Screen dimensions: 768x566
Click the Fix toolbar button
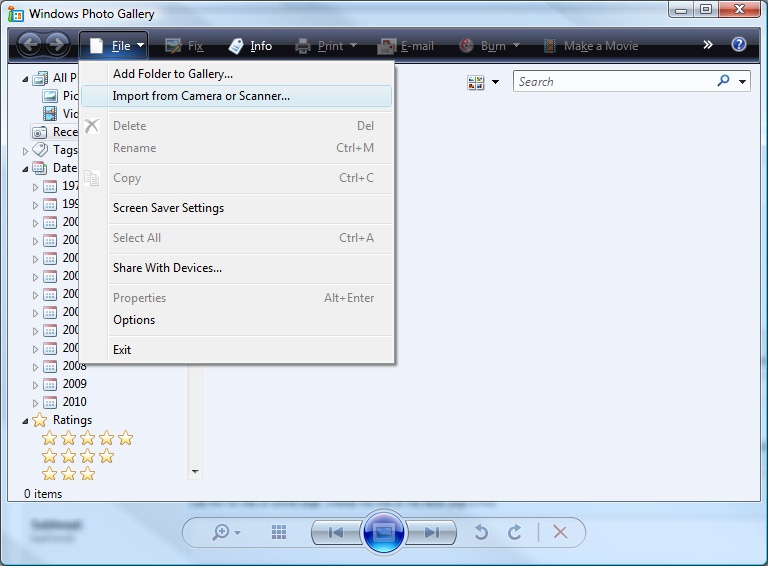184,46
